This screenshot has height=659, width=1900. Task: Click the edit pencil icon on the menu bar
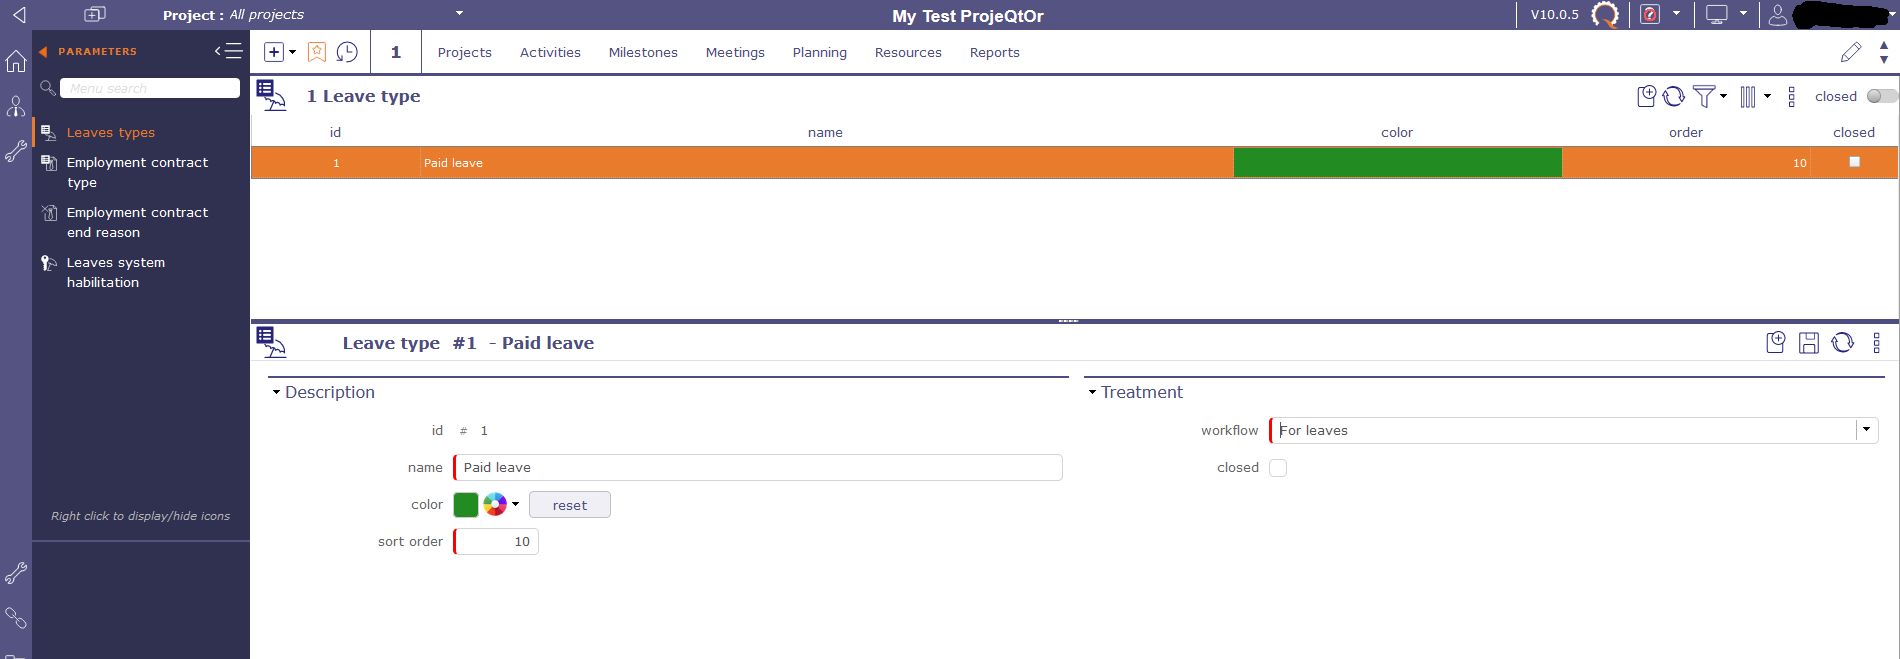(x=1851, y=52)
